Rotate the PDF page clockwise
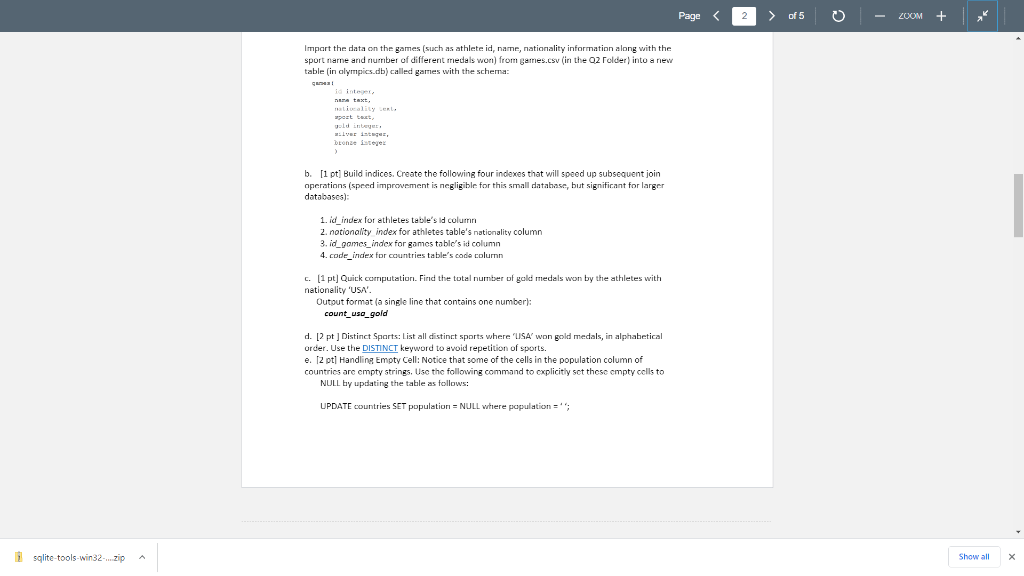The image size is (1024, 576). tap(837, 16)
